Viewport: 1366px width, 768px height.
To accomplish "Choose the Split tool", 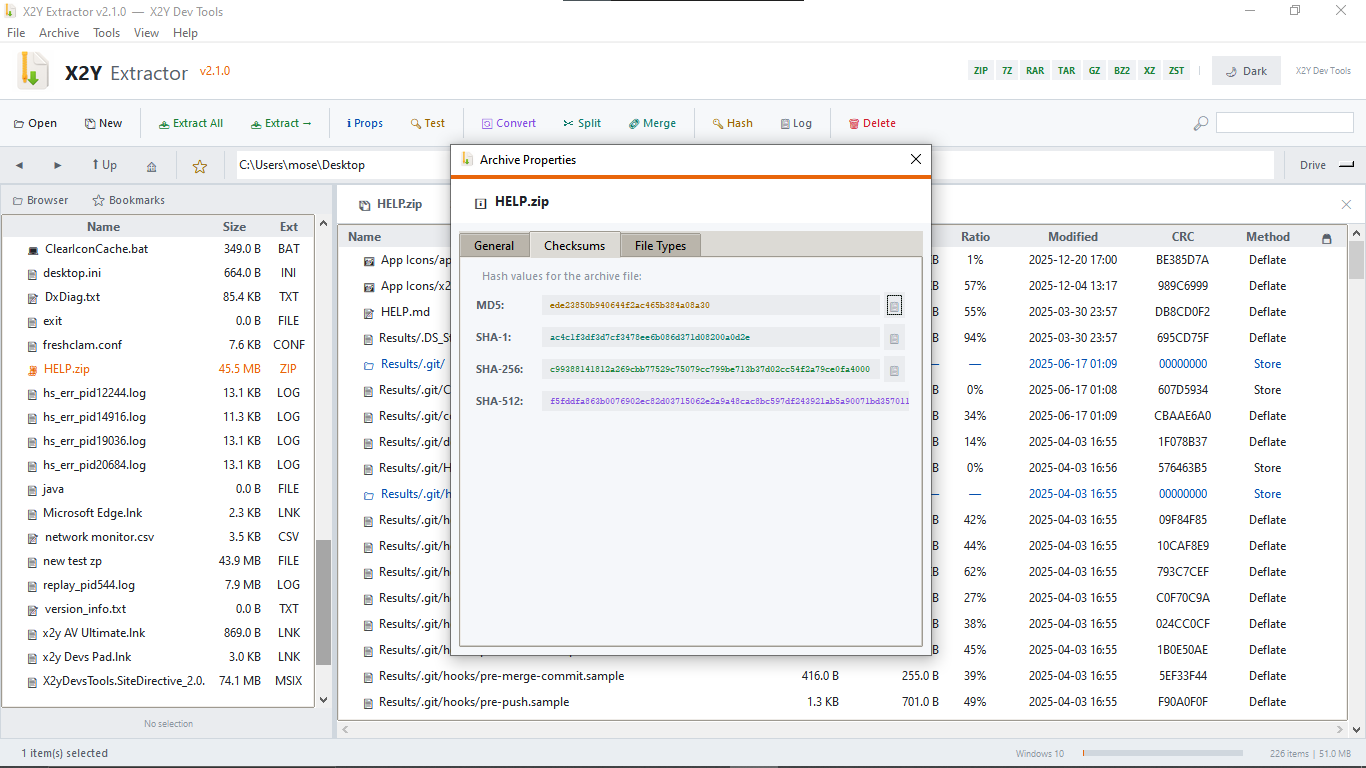I will [582, 124].
